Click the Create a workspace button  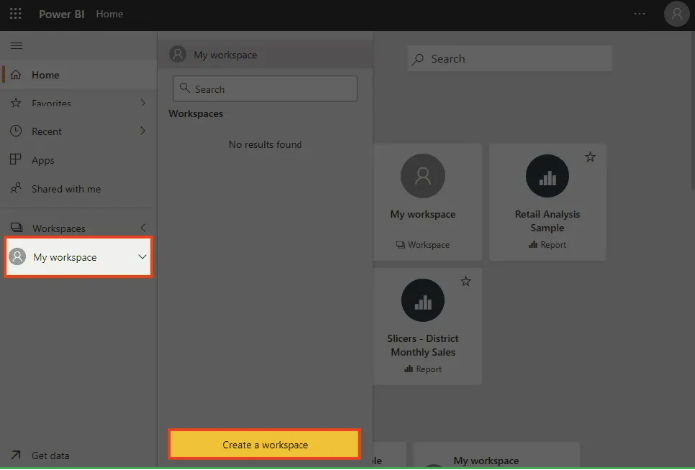pos(265,444)
